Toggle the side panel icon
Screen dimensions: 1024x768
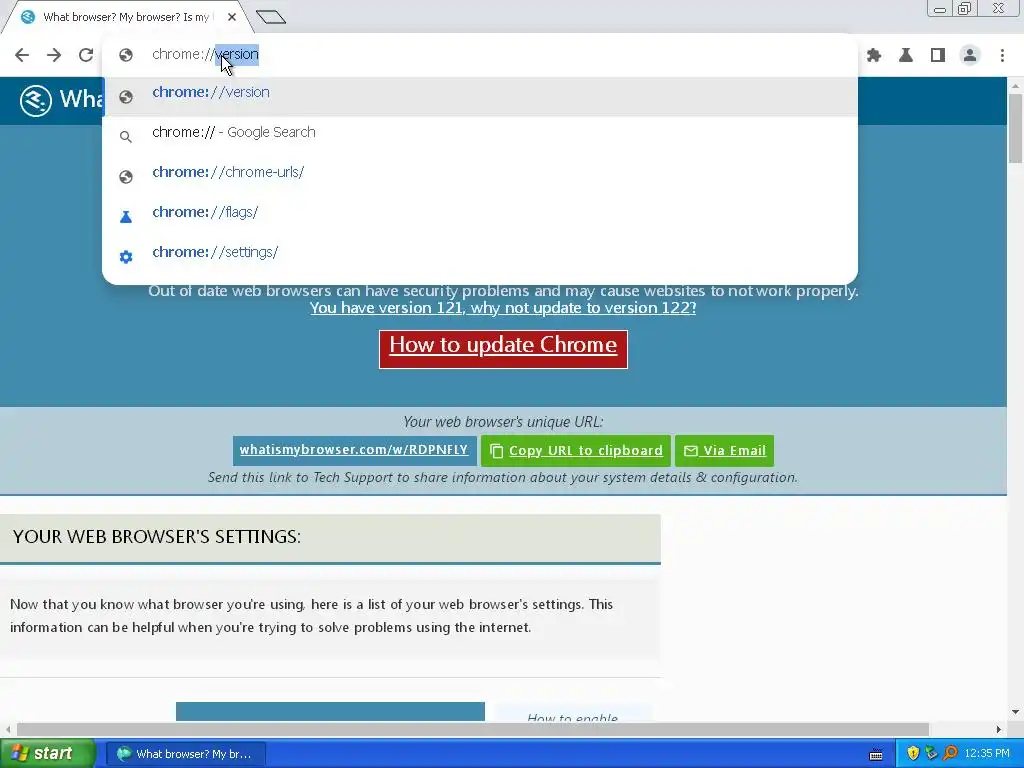938,56
